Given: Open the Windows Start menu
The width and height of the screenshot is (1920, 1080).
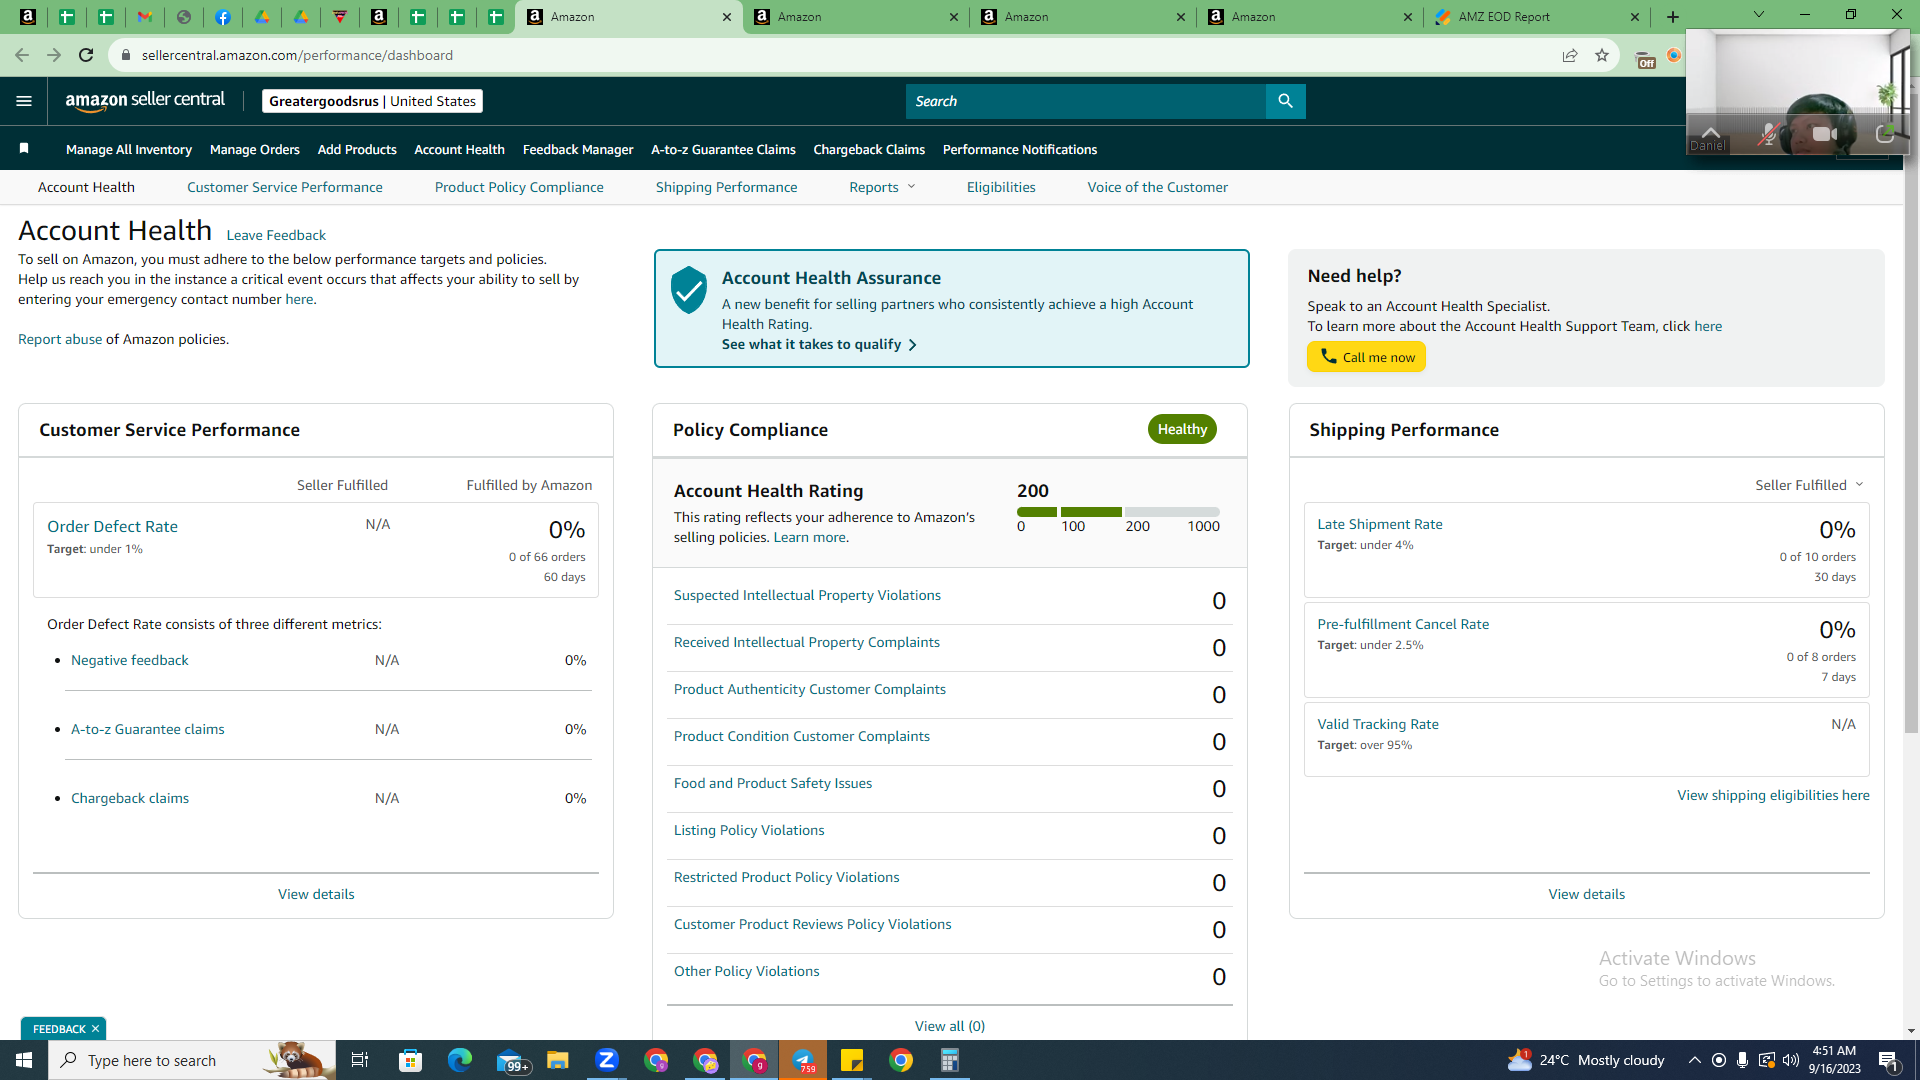Looking at the screenshot, I should pyautogui.click(x=24, y=1060).
